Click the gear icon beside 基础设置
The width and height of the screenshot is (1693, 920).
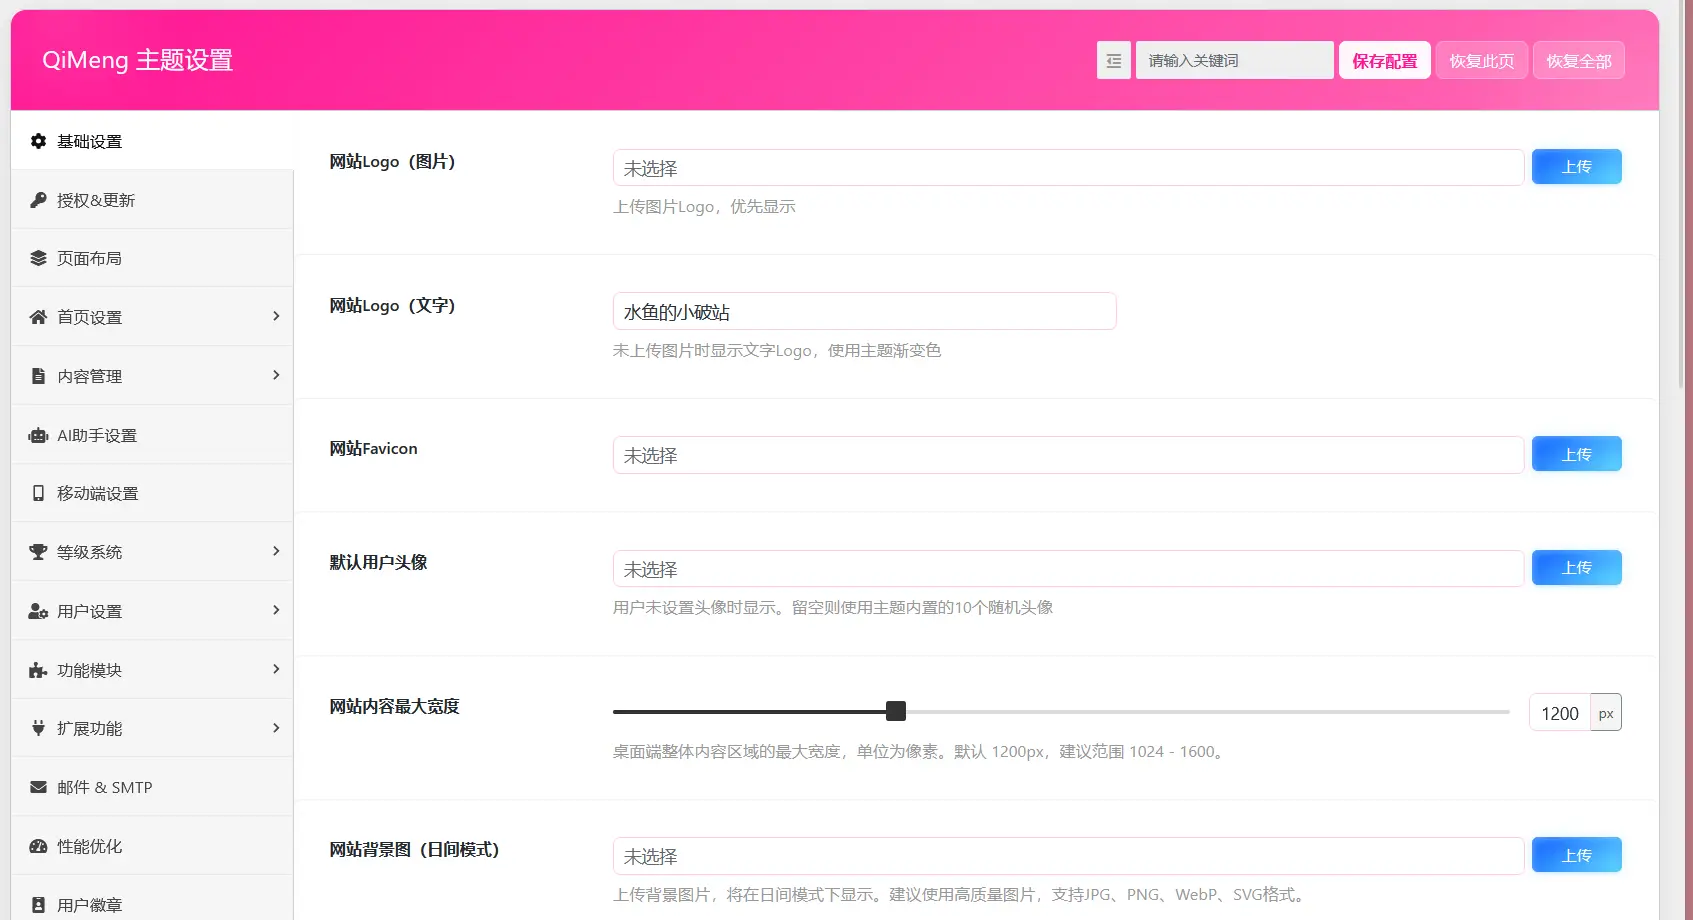38,141
